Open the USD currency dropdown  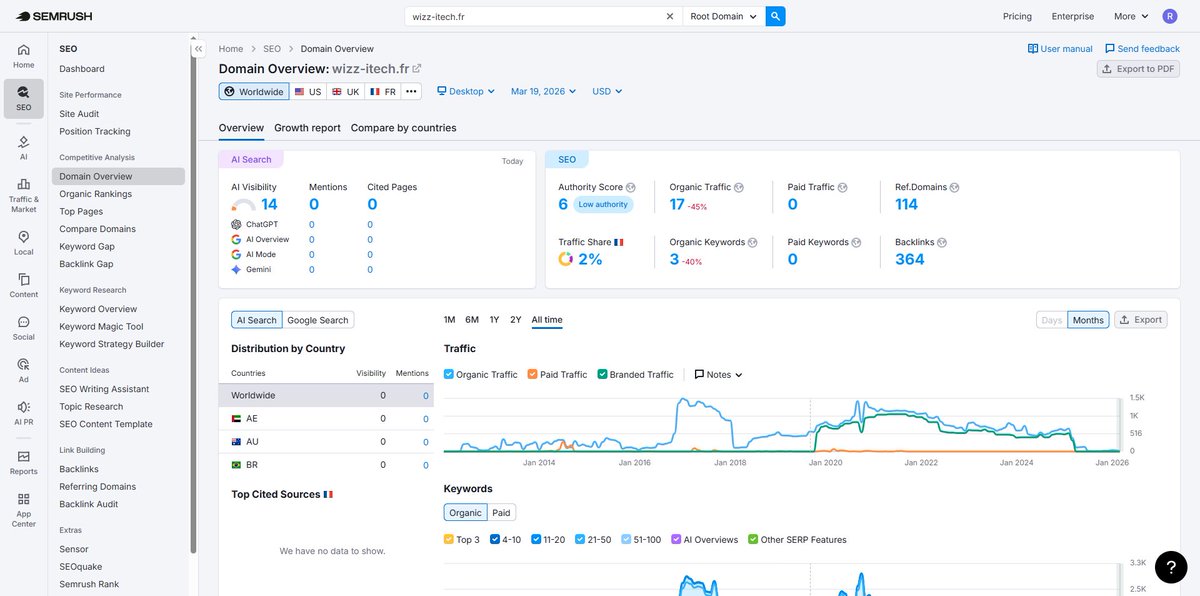(607, 91)
